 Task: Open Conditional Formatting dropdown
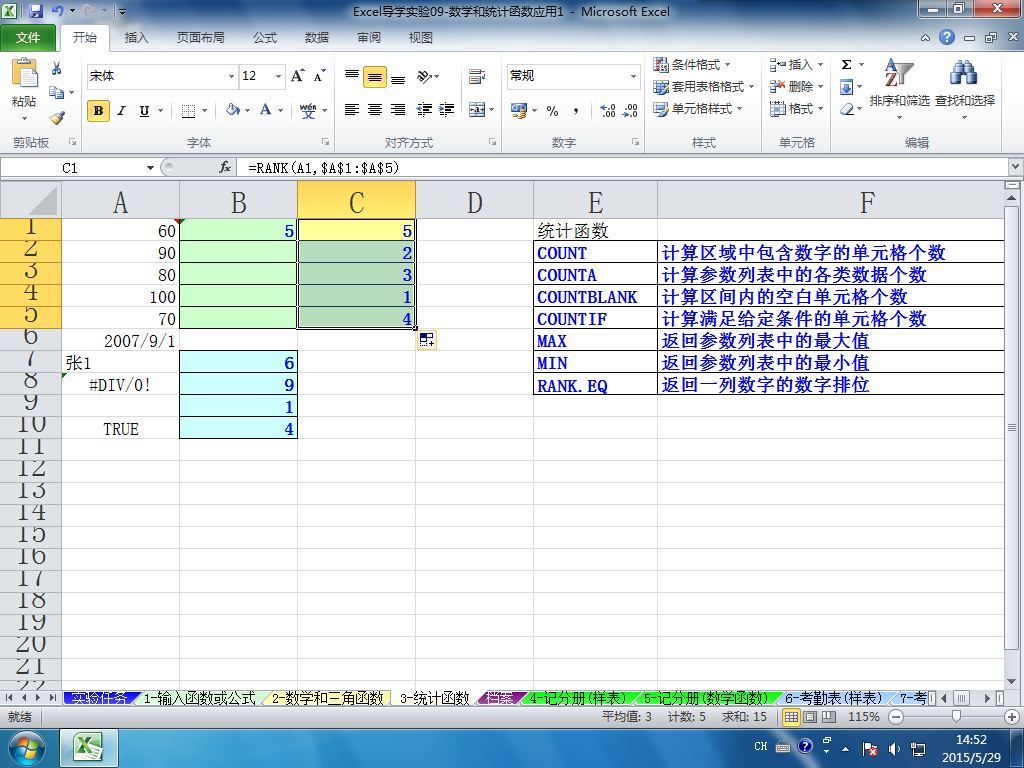pyautogui.click(x=692, y=65)
